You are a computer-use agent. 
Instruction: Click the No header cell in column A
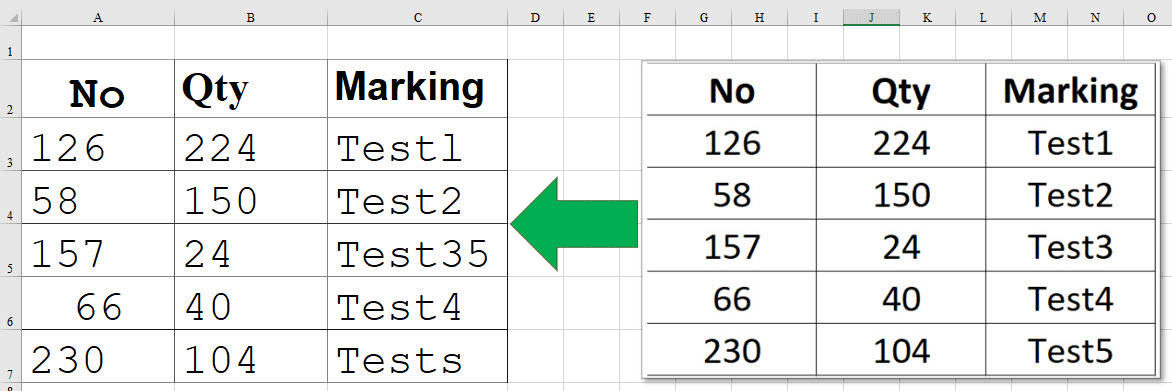pyautogui.click(x=98, y=89)
